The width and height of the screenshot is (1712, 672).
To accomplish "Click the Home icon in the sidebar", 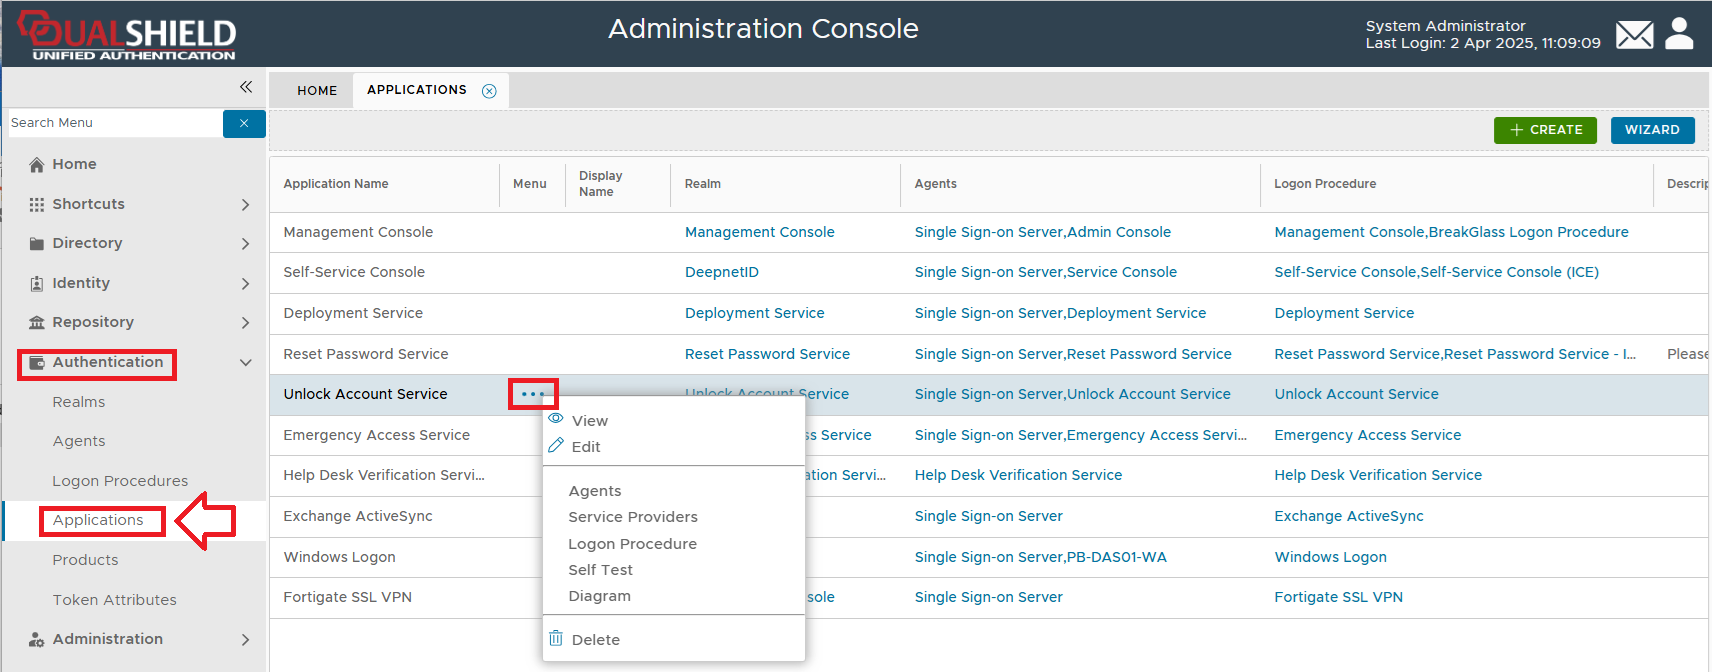I will coord(37,165).
